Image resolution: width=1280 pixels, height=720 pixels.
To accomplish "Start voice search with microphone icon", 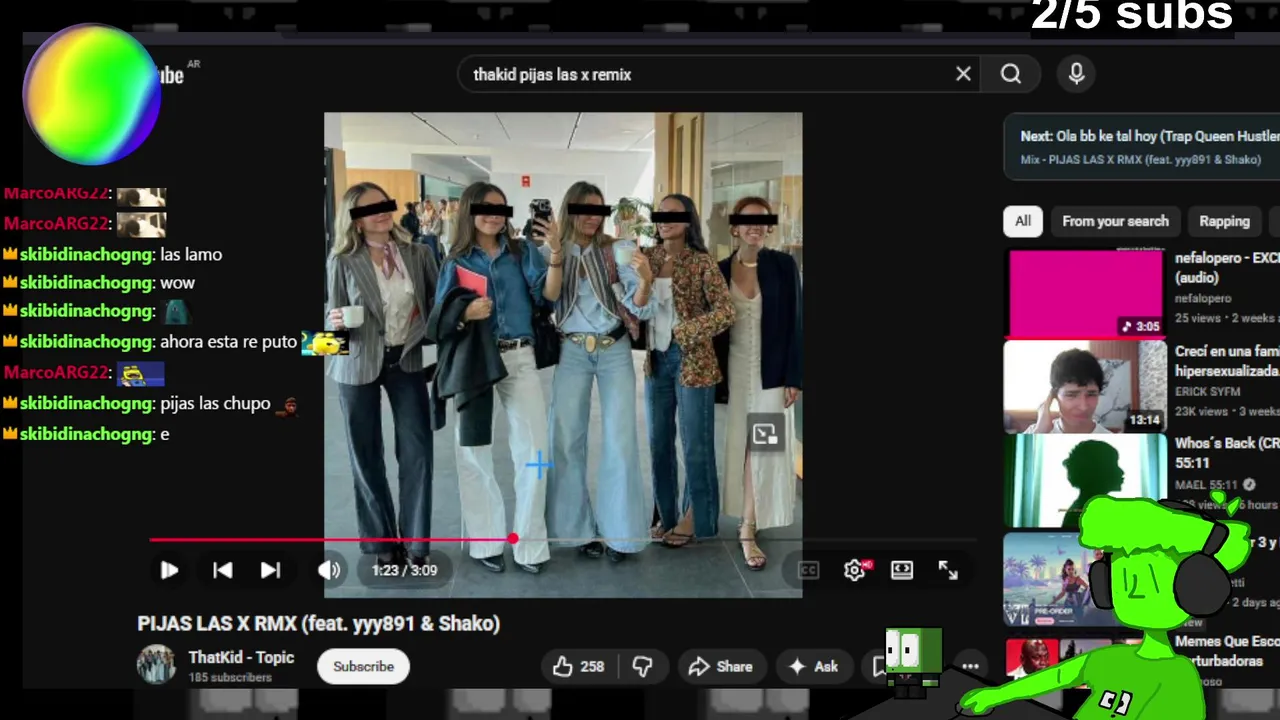I will (x=1076, y=74).
